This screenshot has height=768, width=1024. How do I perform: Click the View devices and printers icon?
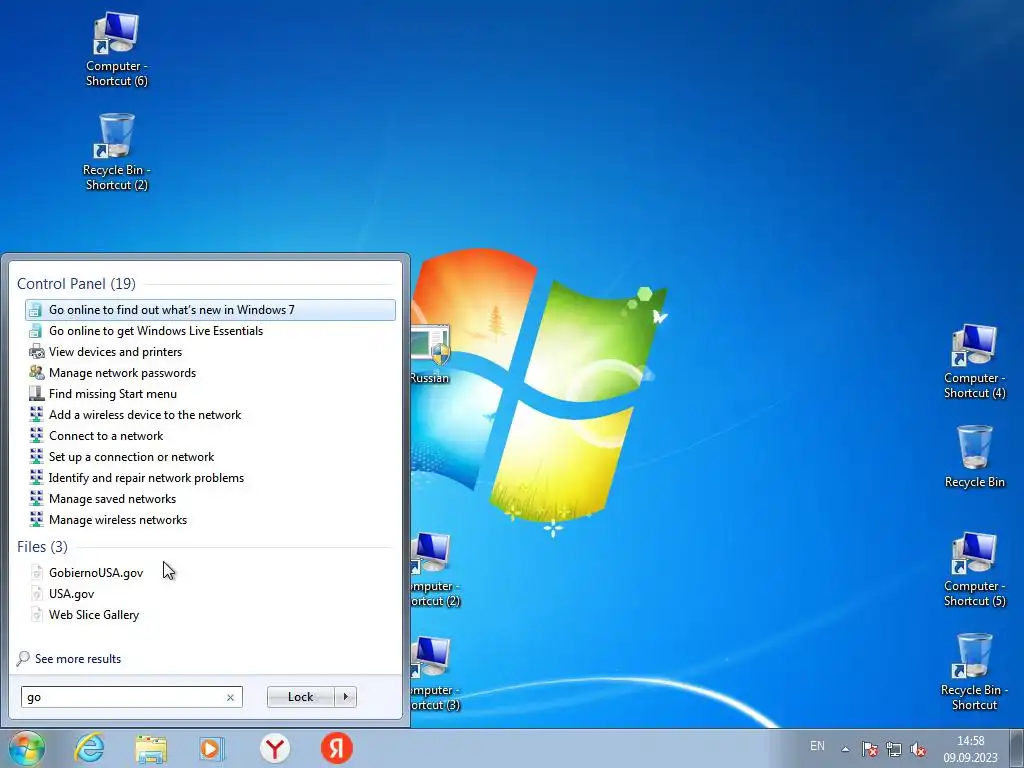click(x=37, y=351)
